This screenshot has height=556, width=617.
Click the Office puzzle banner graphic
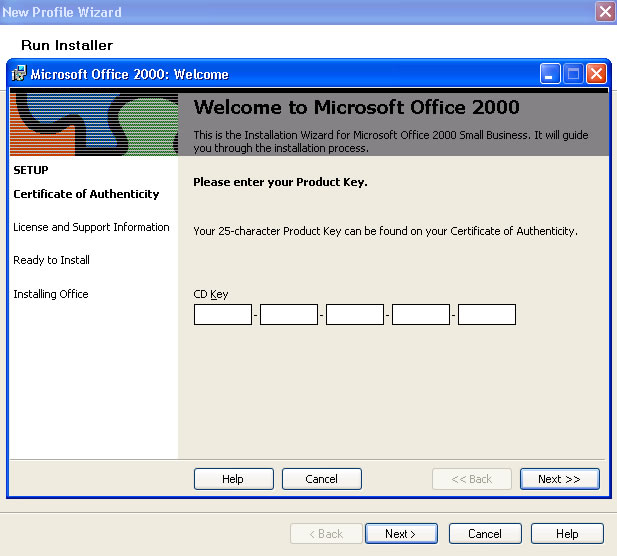coord(94,124)
